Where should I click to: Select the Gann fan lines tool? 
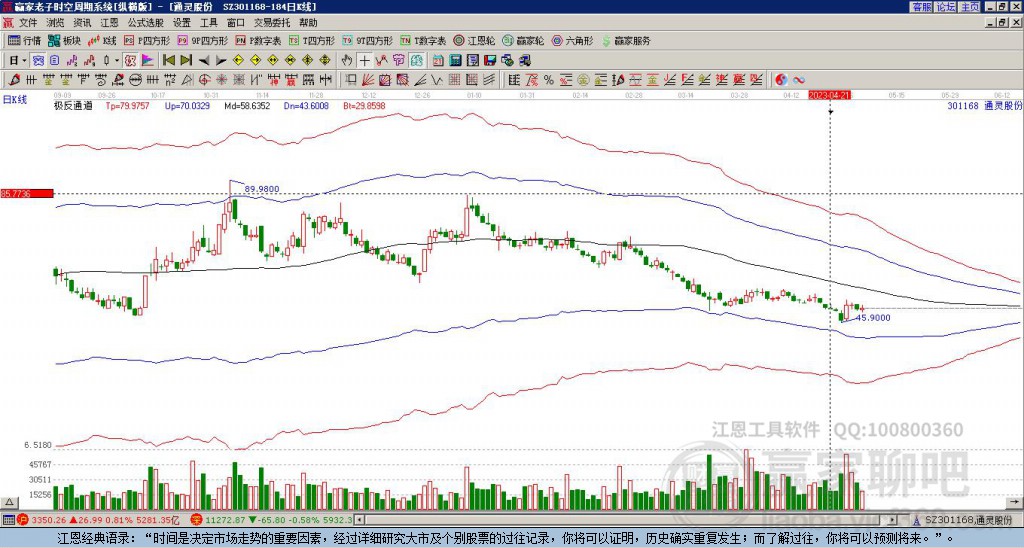click(x=368, y=80)
